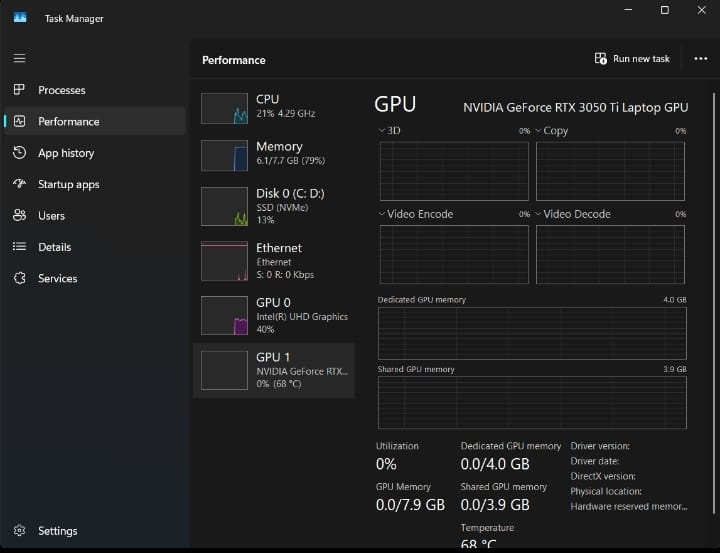The image size is (720, 553).
Task: Select the CPU usage mini graph
Action: (x=224, y=108)
